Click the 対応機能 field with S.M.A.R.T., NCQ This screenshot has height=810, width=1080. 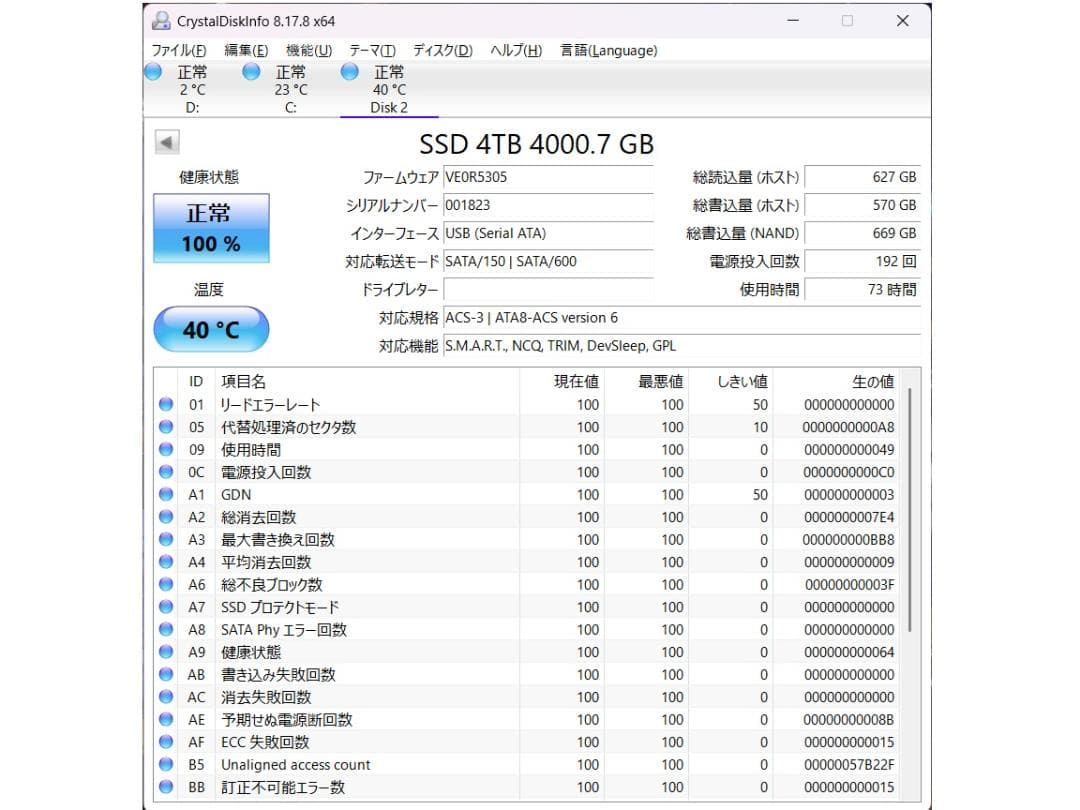click(681, 346)
